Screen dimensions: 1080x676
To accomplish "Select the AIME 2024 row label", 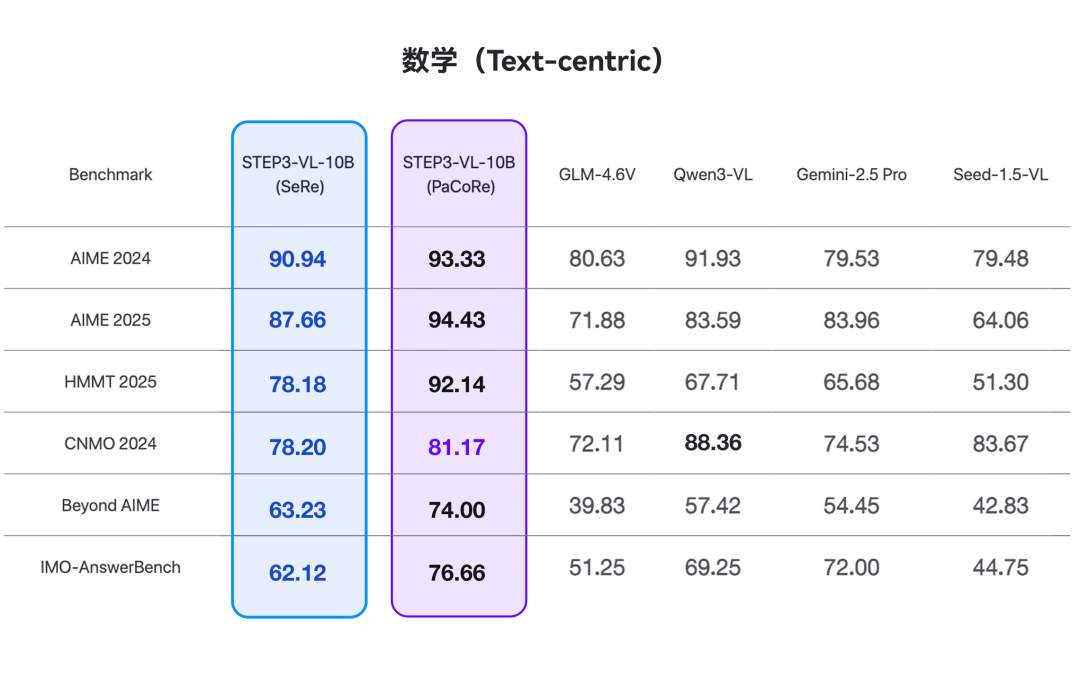I will pyautogui.click(x=111, y=258).
